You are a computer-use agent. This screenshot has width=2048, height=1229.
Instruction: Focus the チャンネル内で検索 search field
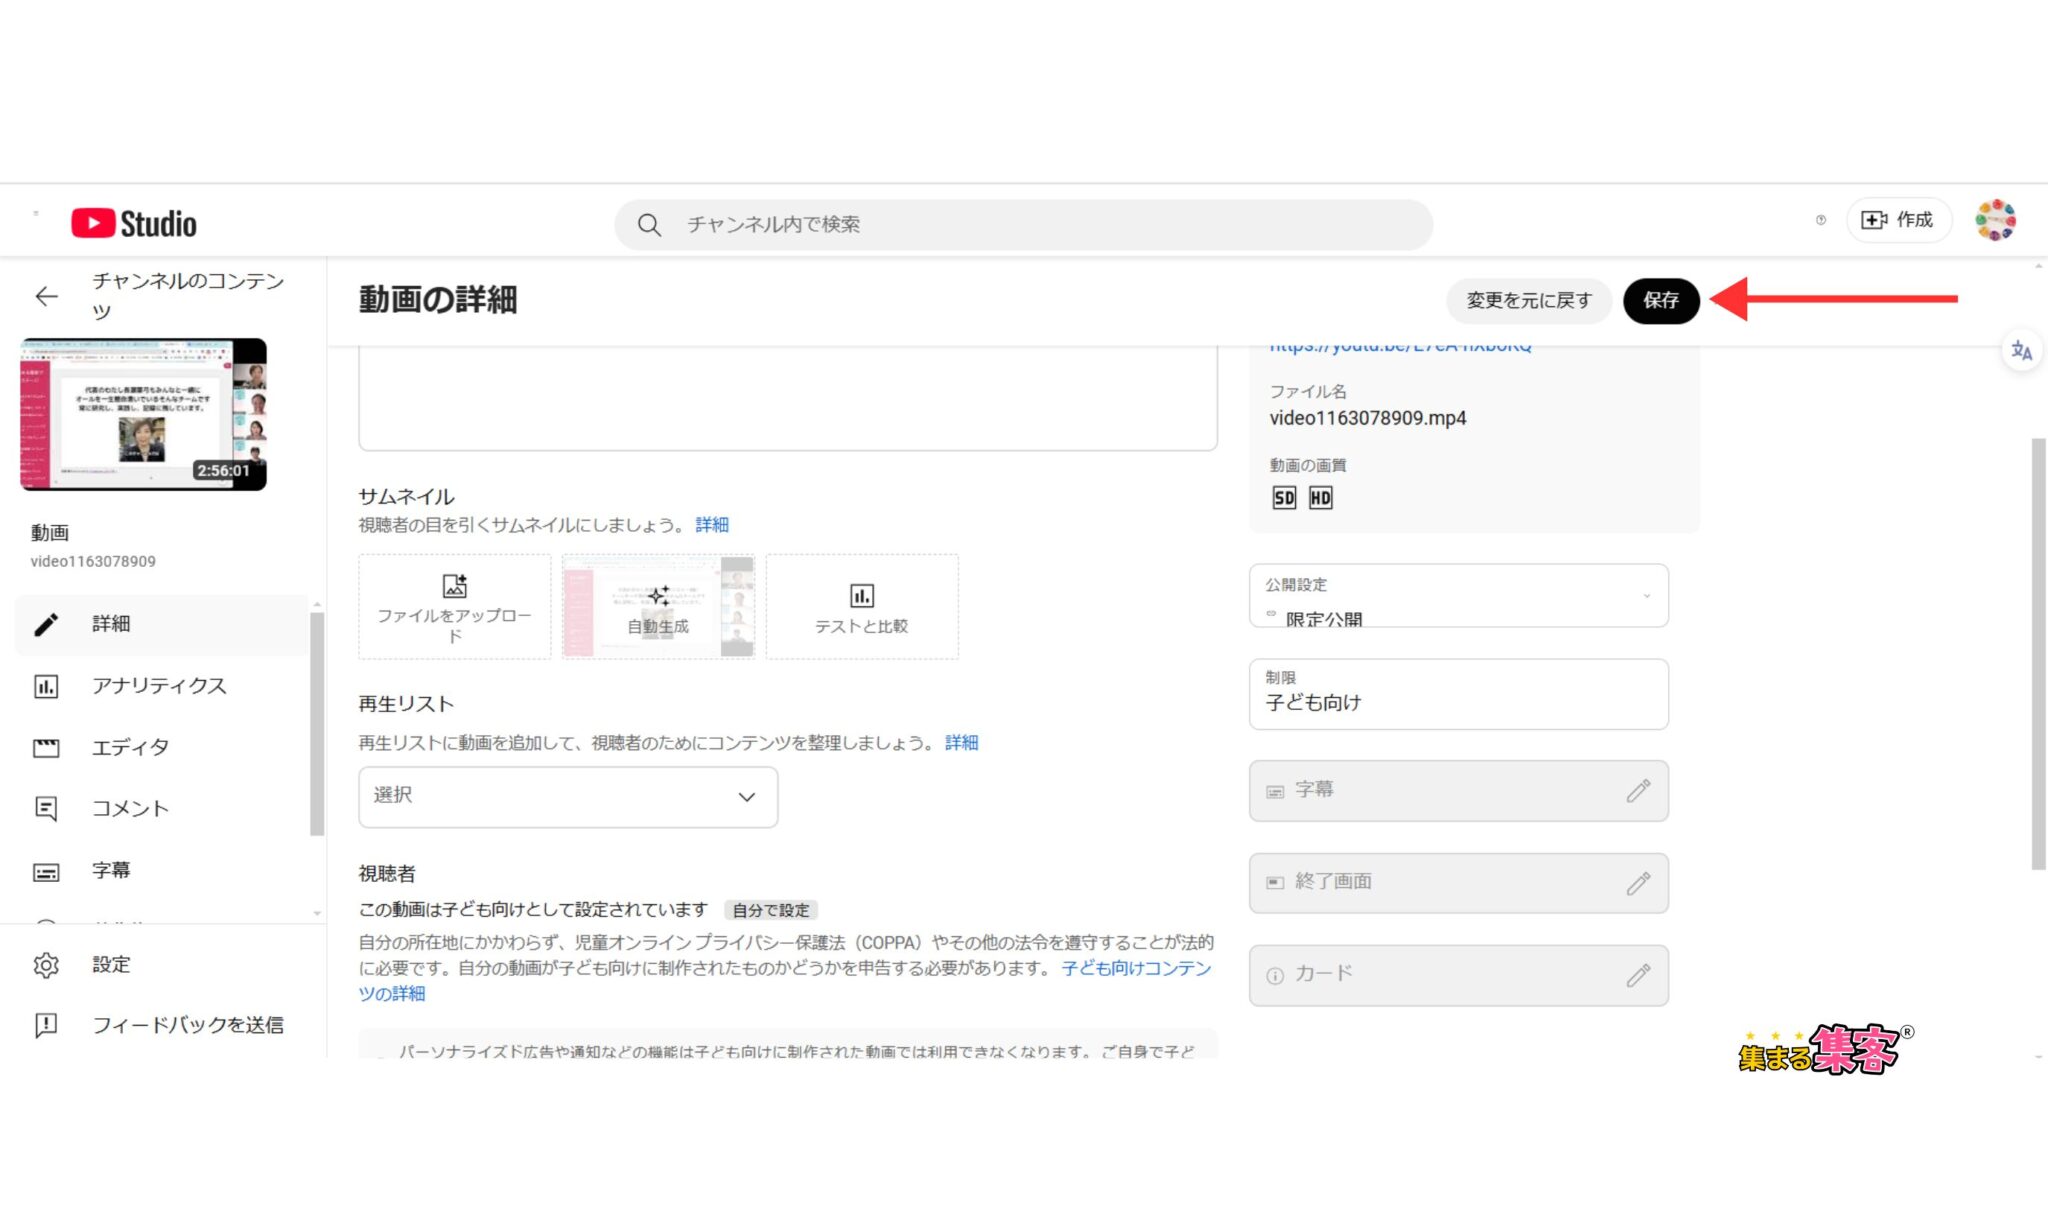point(1023,225)
